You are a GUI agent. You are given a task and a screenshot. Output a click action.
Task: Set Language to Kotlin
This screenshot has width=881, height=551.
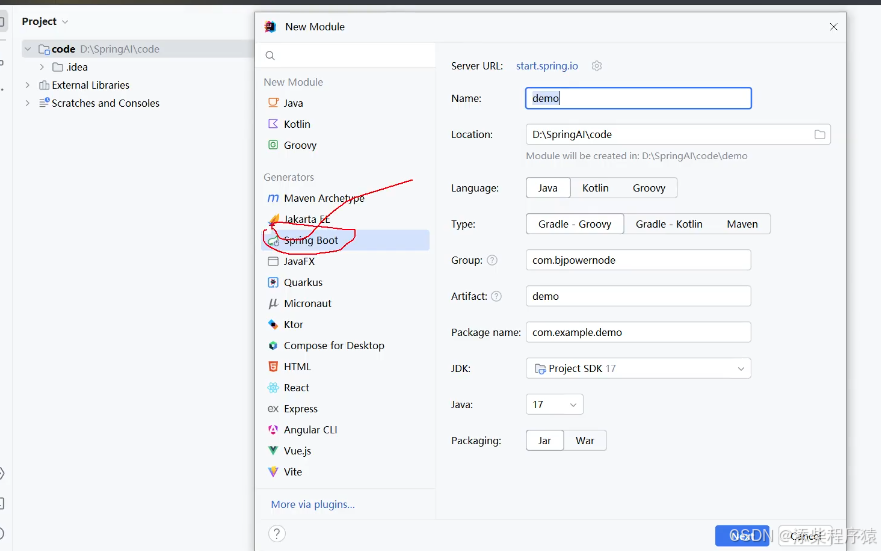click(x=595, y=188)
